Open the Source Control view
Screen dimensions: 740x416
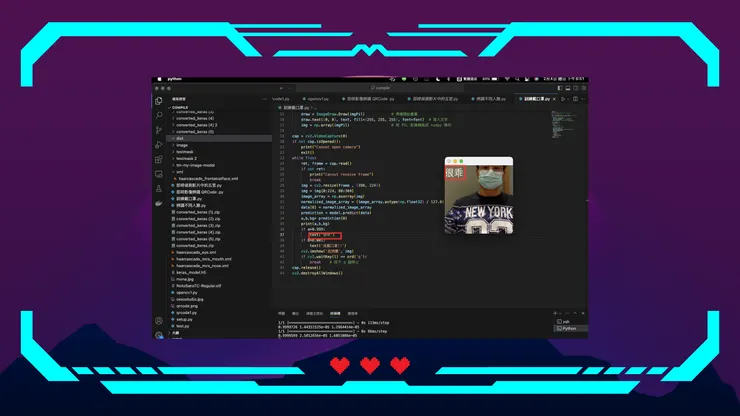(159, 130)
